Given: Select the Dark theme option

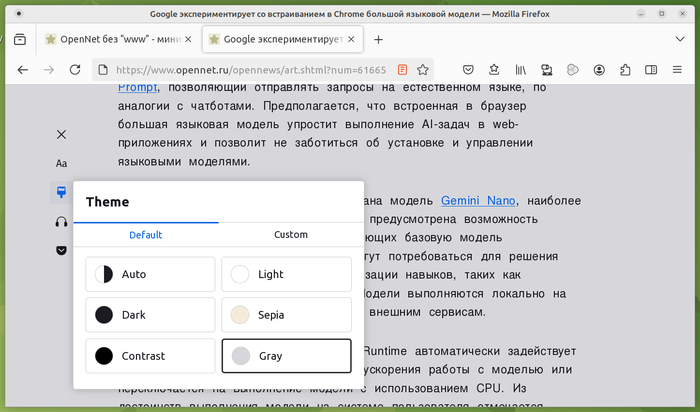Looking at the screenshot, I should click(150, 315).
